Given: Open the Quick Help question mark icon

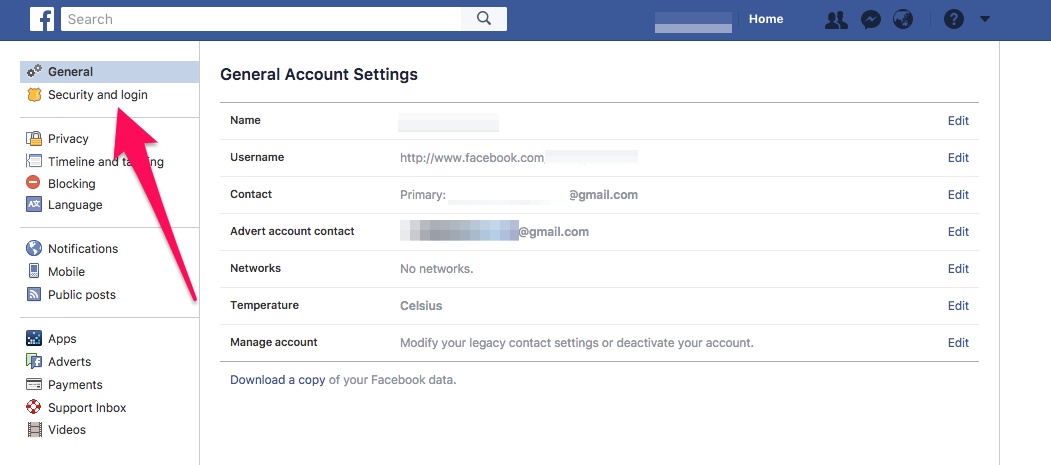Looking at the screenshot, I should [953, 19].
